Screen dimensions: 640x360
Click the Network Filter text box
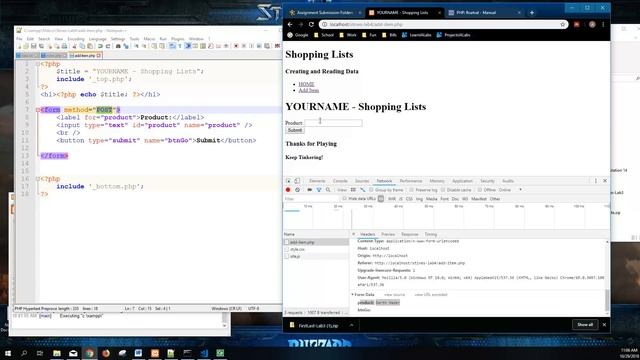click(x=311, y=199)
